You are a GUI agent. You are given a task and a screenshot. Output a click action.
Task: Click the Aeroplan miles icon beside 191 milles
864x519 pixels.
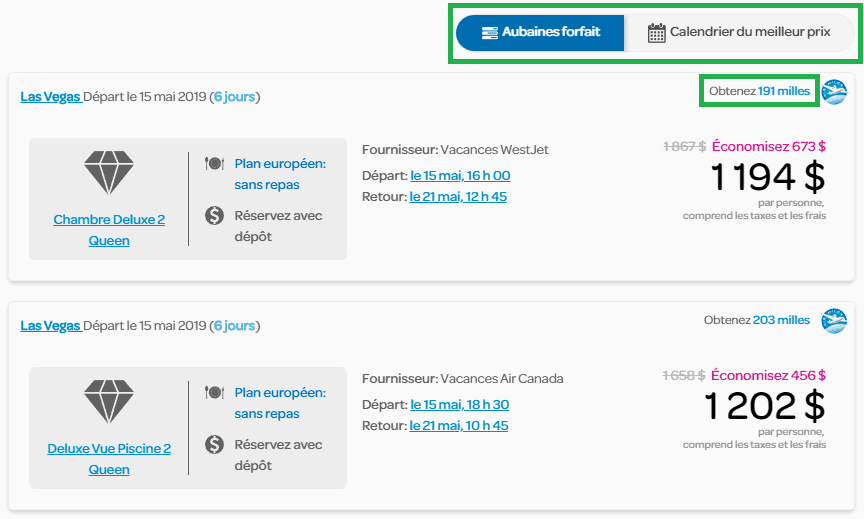pyautogui.click(x=834, y=92)
